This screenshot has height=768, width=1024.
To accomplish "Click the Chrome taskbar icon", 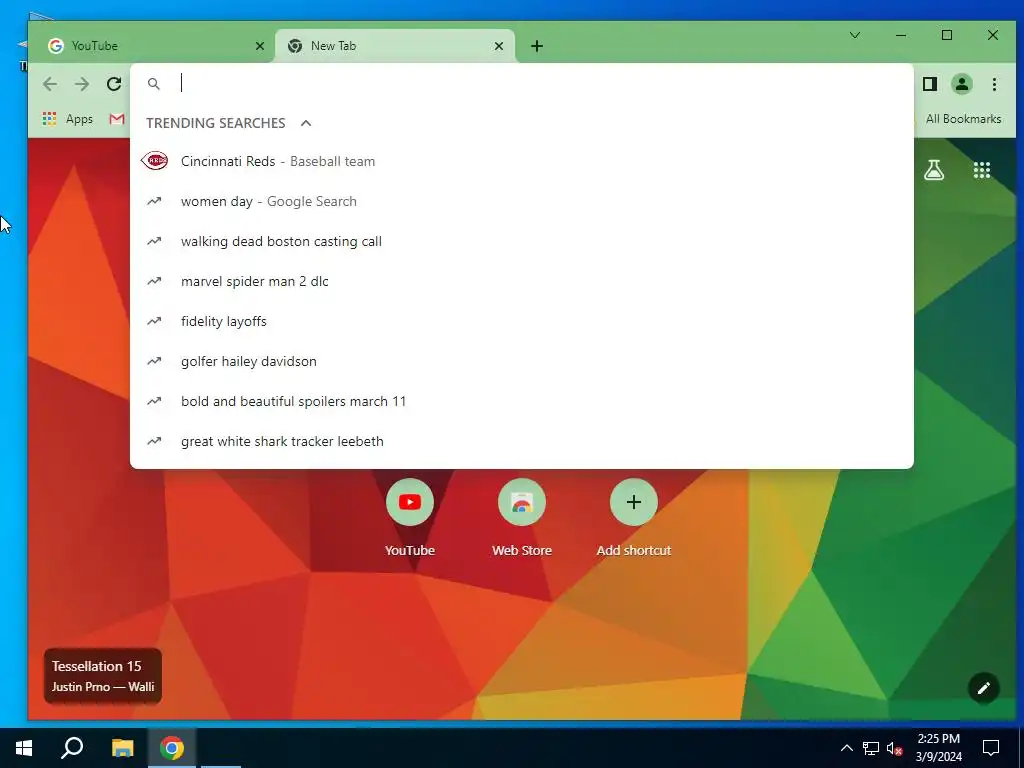I will [x=172, y=748].
